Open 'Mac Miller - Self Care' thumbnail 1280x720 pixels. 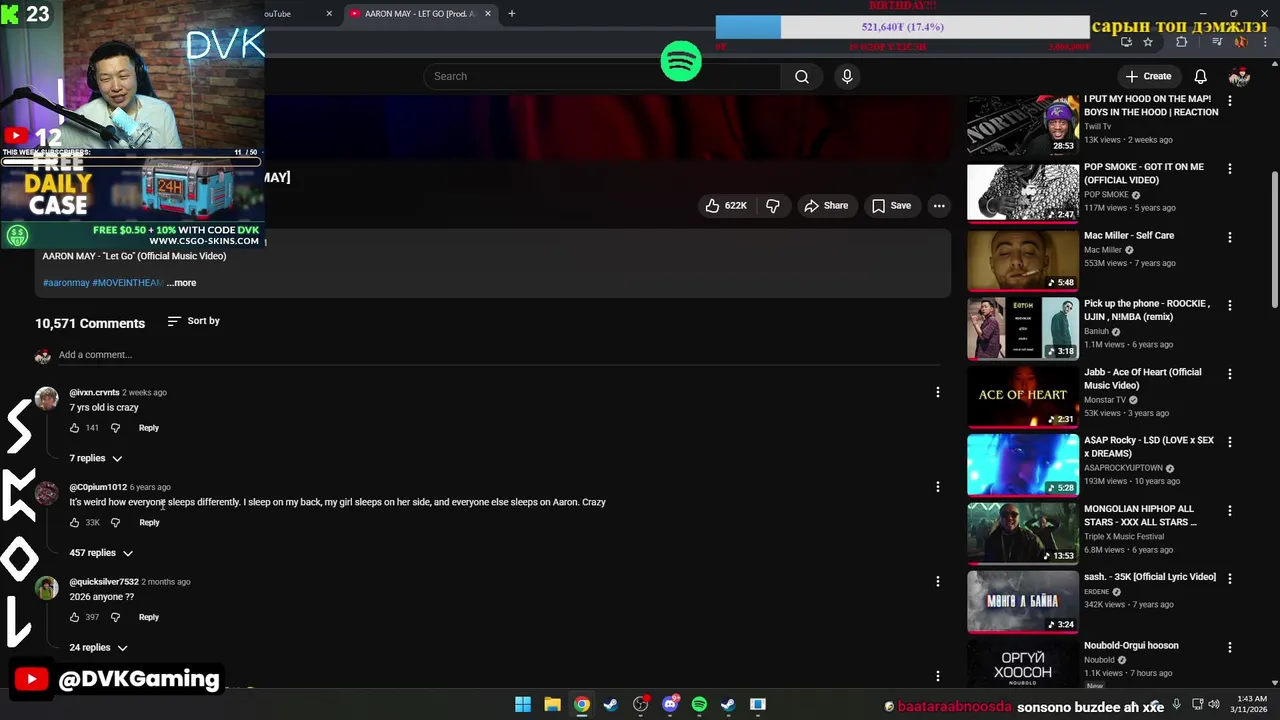tap(1023, 260)
